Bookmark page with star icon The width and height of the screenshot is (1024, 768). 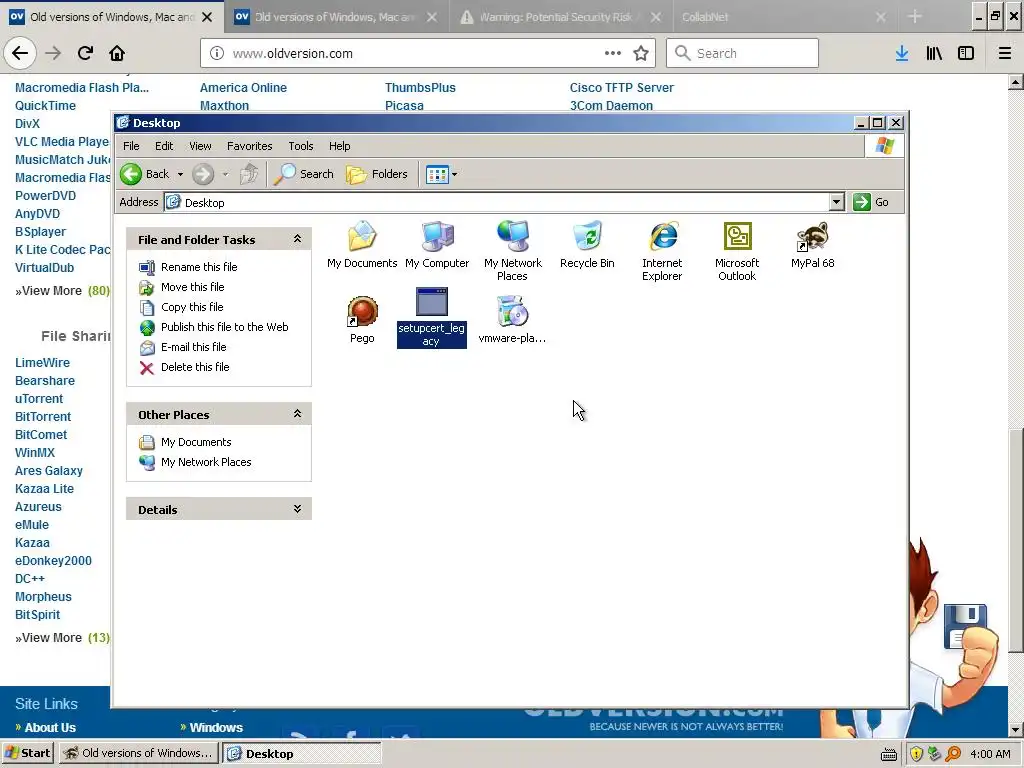coord(641,54)
